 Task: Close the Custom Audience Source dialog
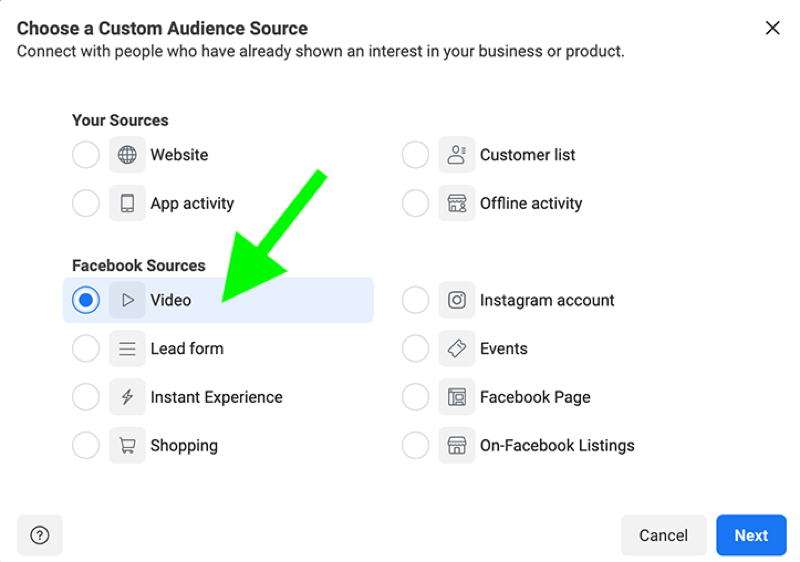click(x=772, y=28)
